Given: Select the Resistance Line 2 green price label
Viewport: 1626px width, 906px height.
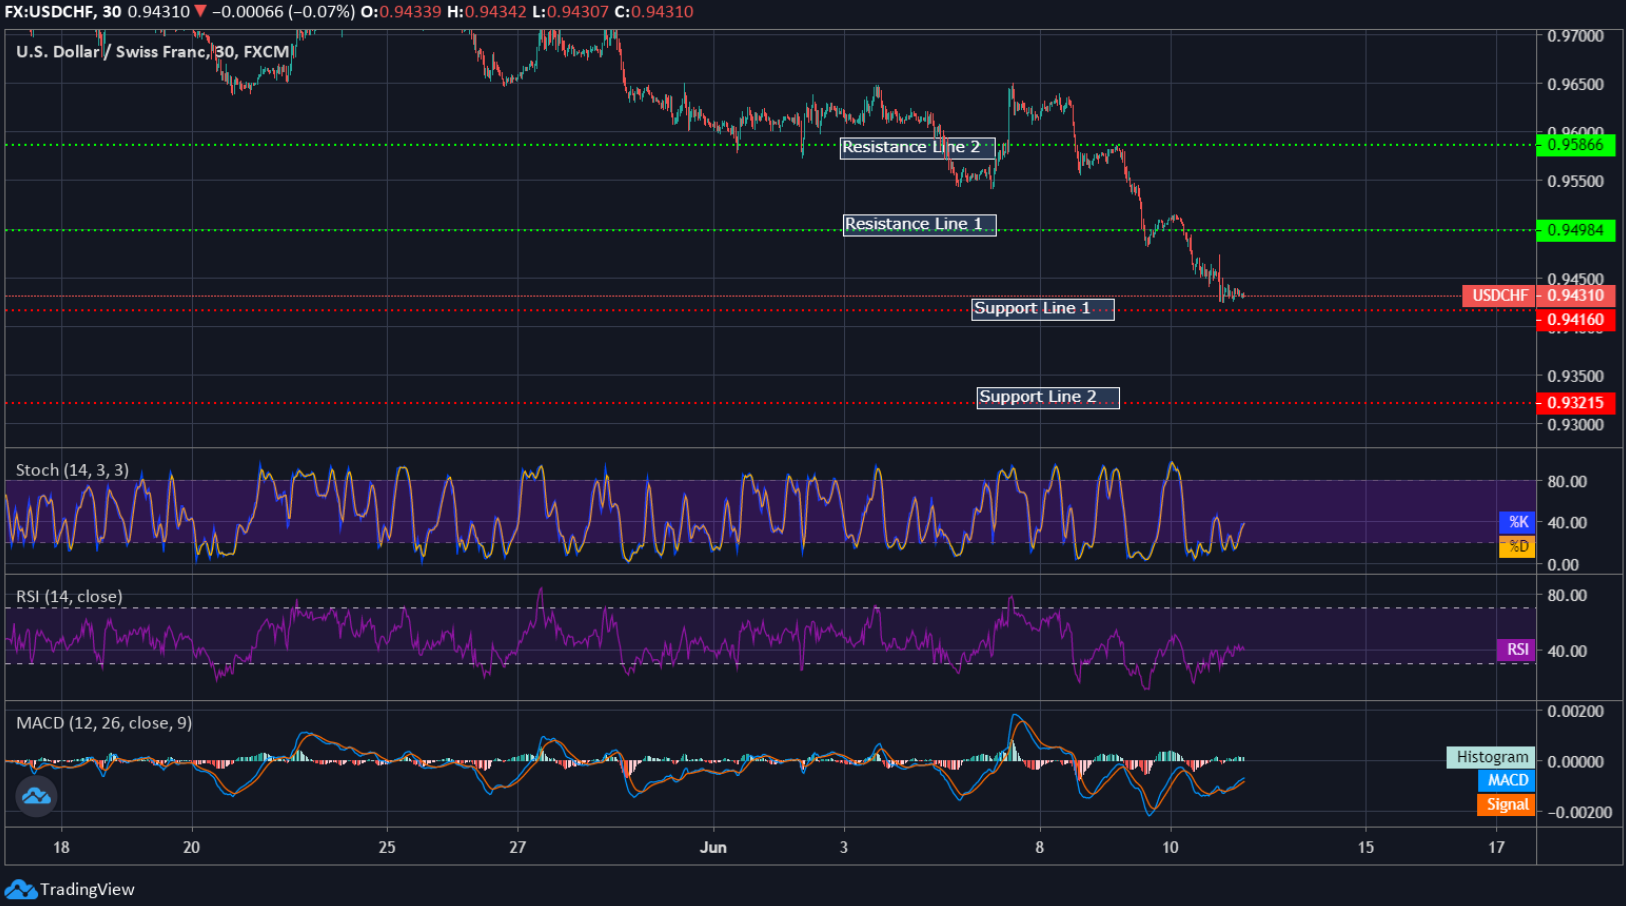Looking at the screenshot, I should click(x=1576, y=145).
